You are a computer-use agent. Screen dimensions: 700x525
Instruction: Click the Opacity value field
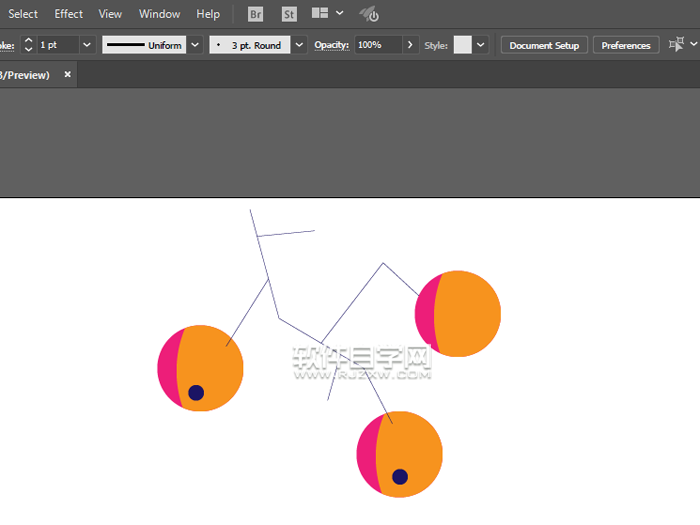pos(376,45)
